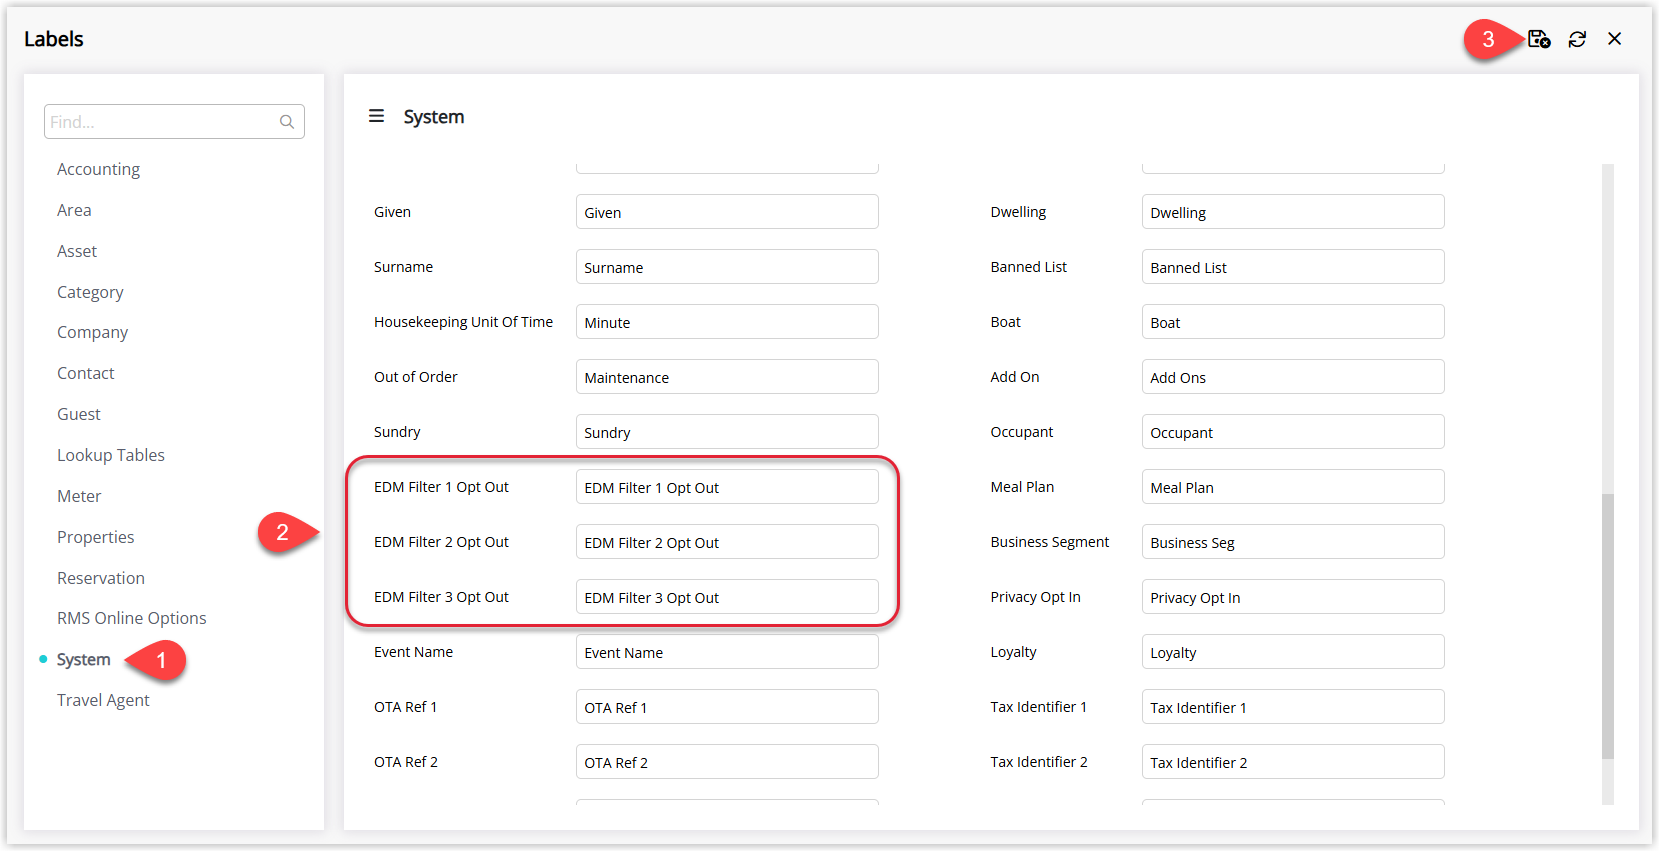
Task: Click the Save/Exit icon in the header
Action: [1539, 39]
